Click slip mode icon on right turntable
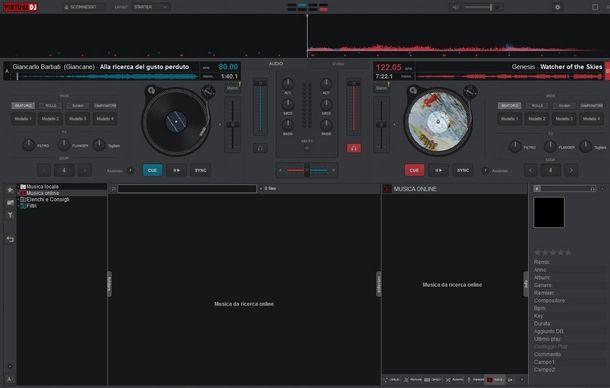The height and width of the screenshot is (388, 610). [x=413, y=91]
